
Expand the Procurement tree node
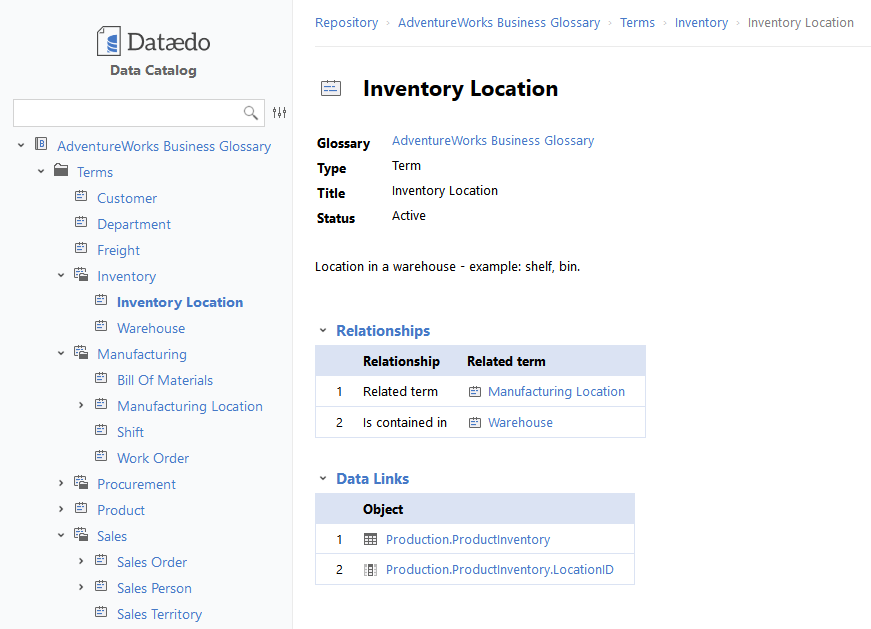pos(61,484)
